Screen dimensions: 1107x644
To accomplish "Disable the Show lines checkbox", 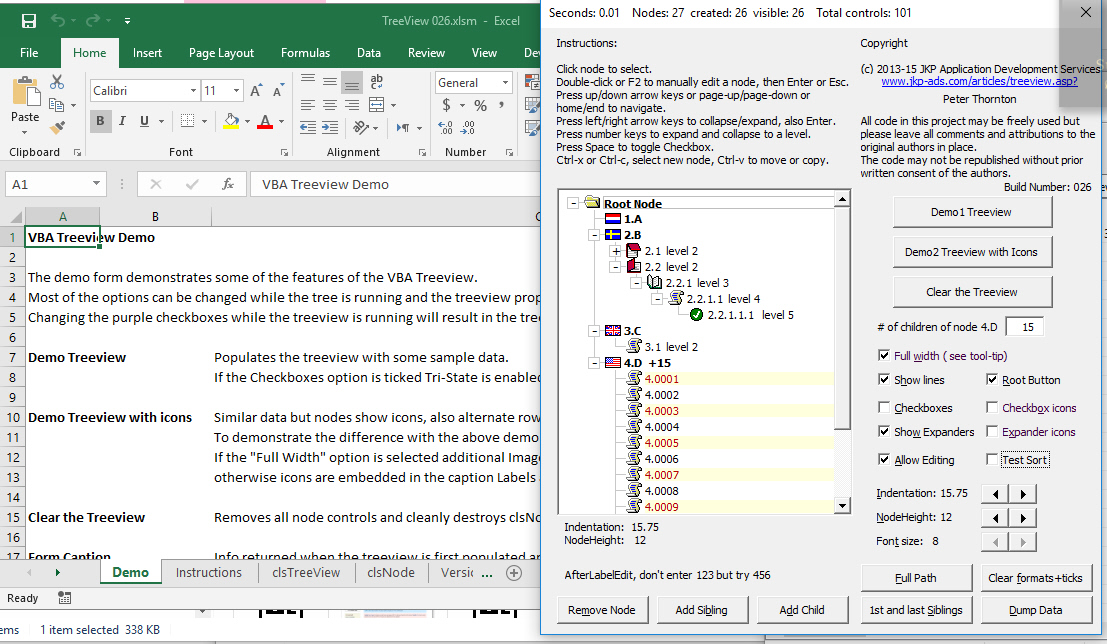I will coord(884,379).
